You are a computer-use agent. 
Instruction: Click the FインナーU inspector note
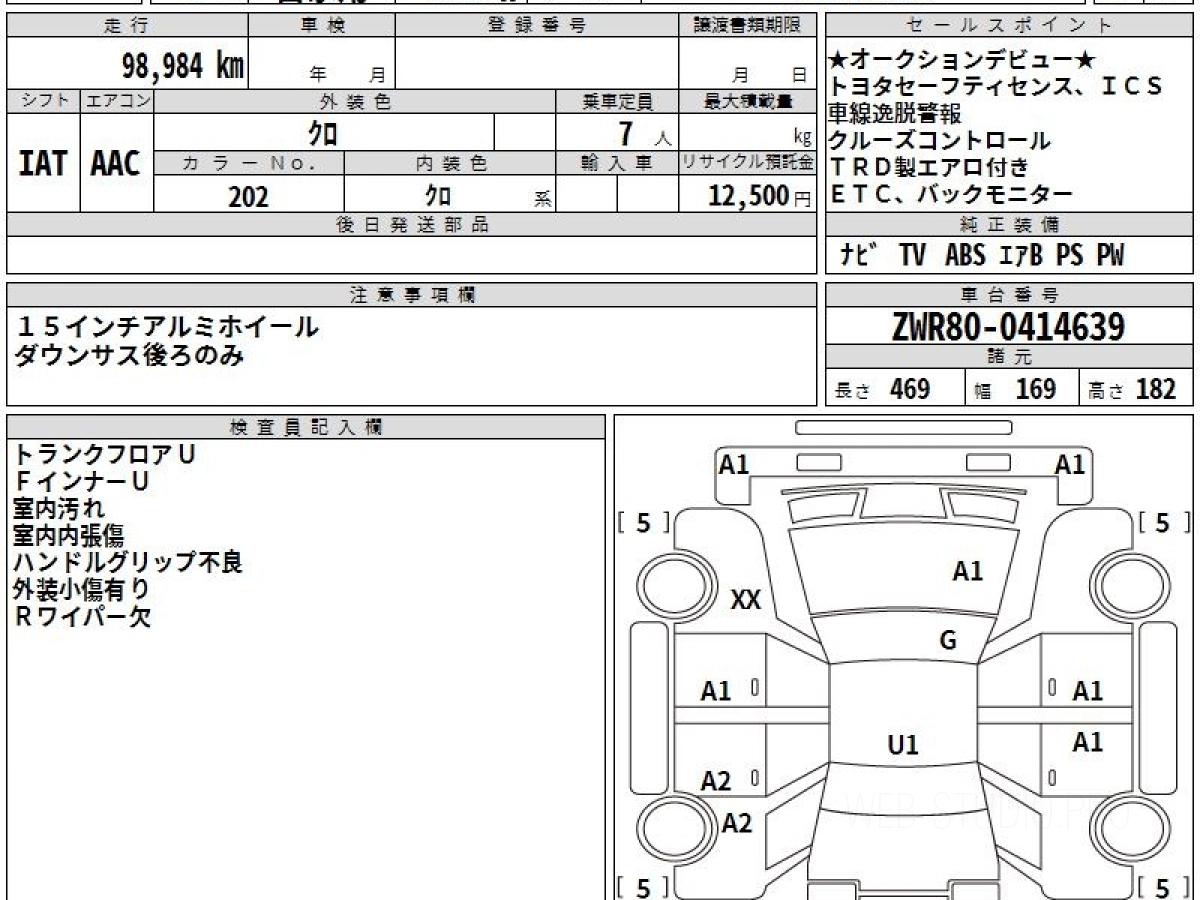[83, 481]
